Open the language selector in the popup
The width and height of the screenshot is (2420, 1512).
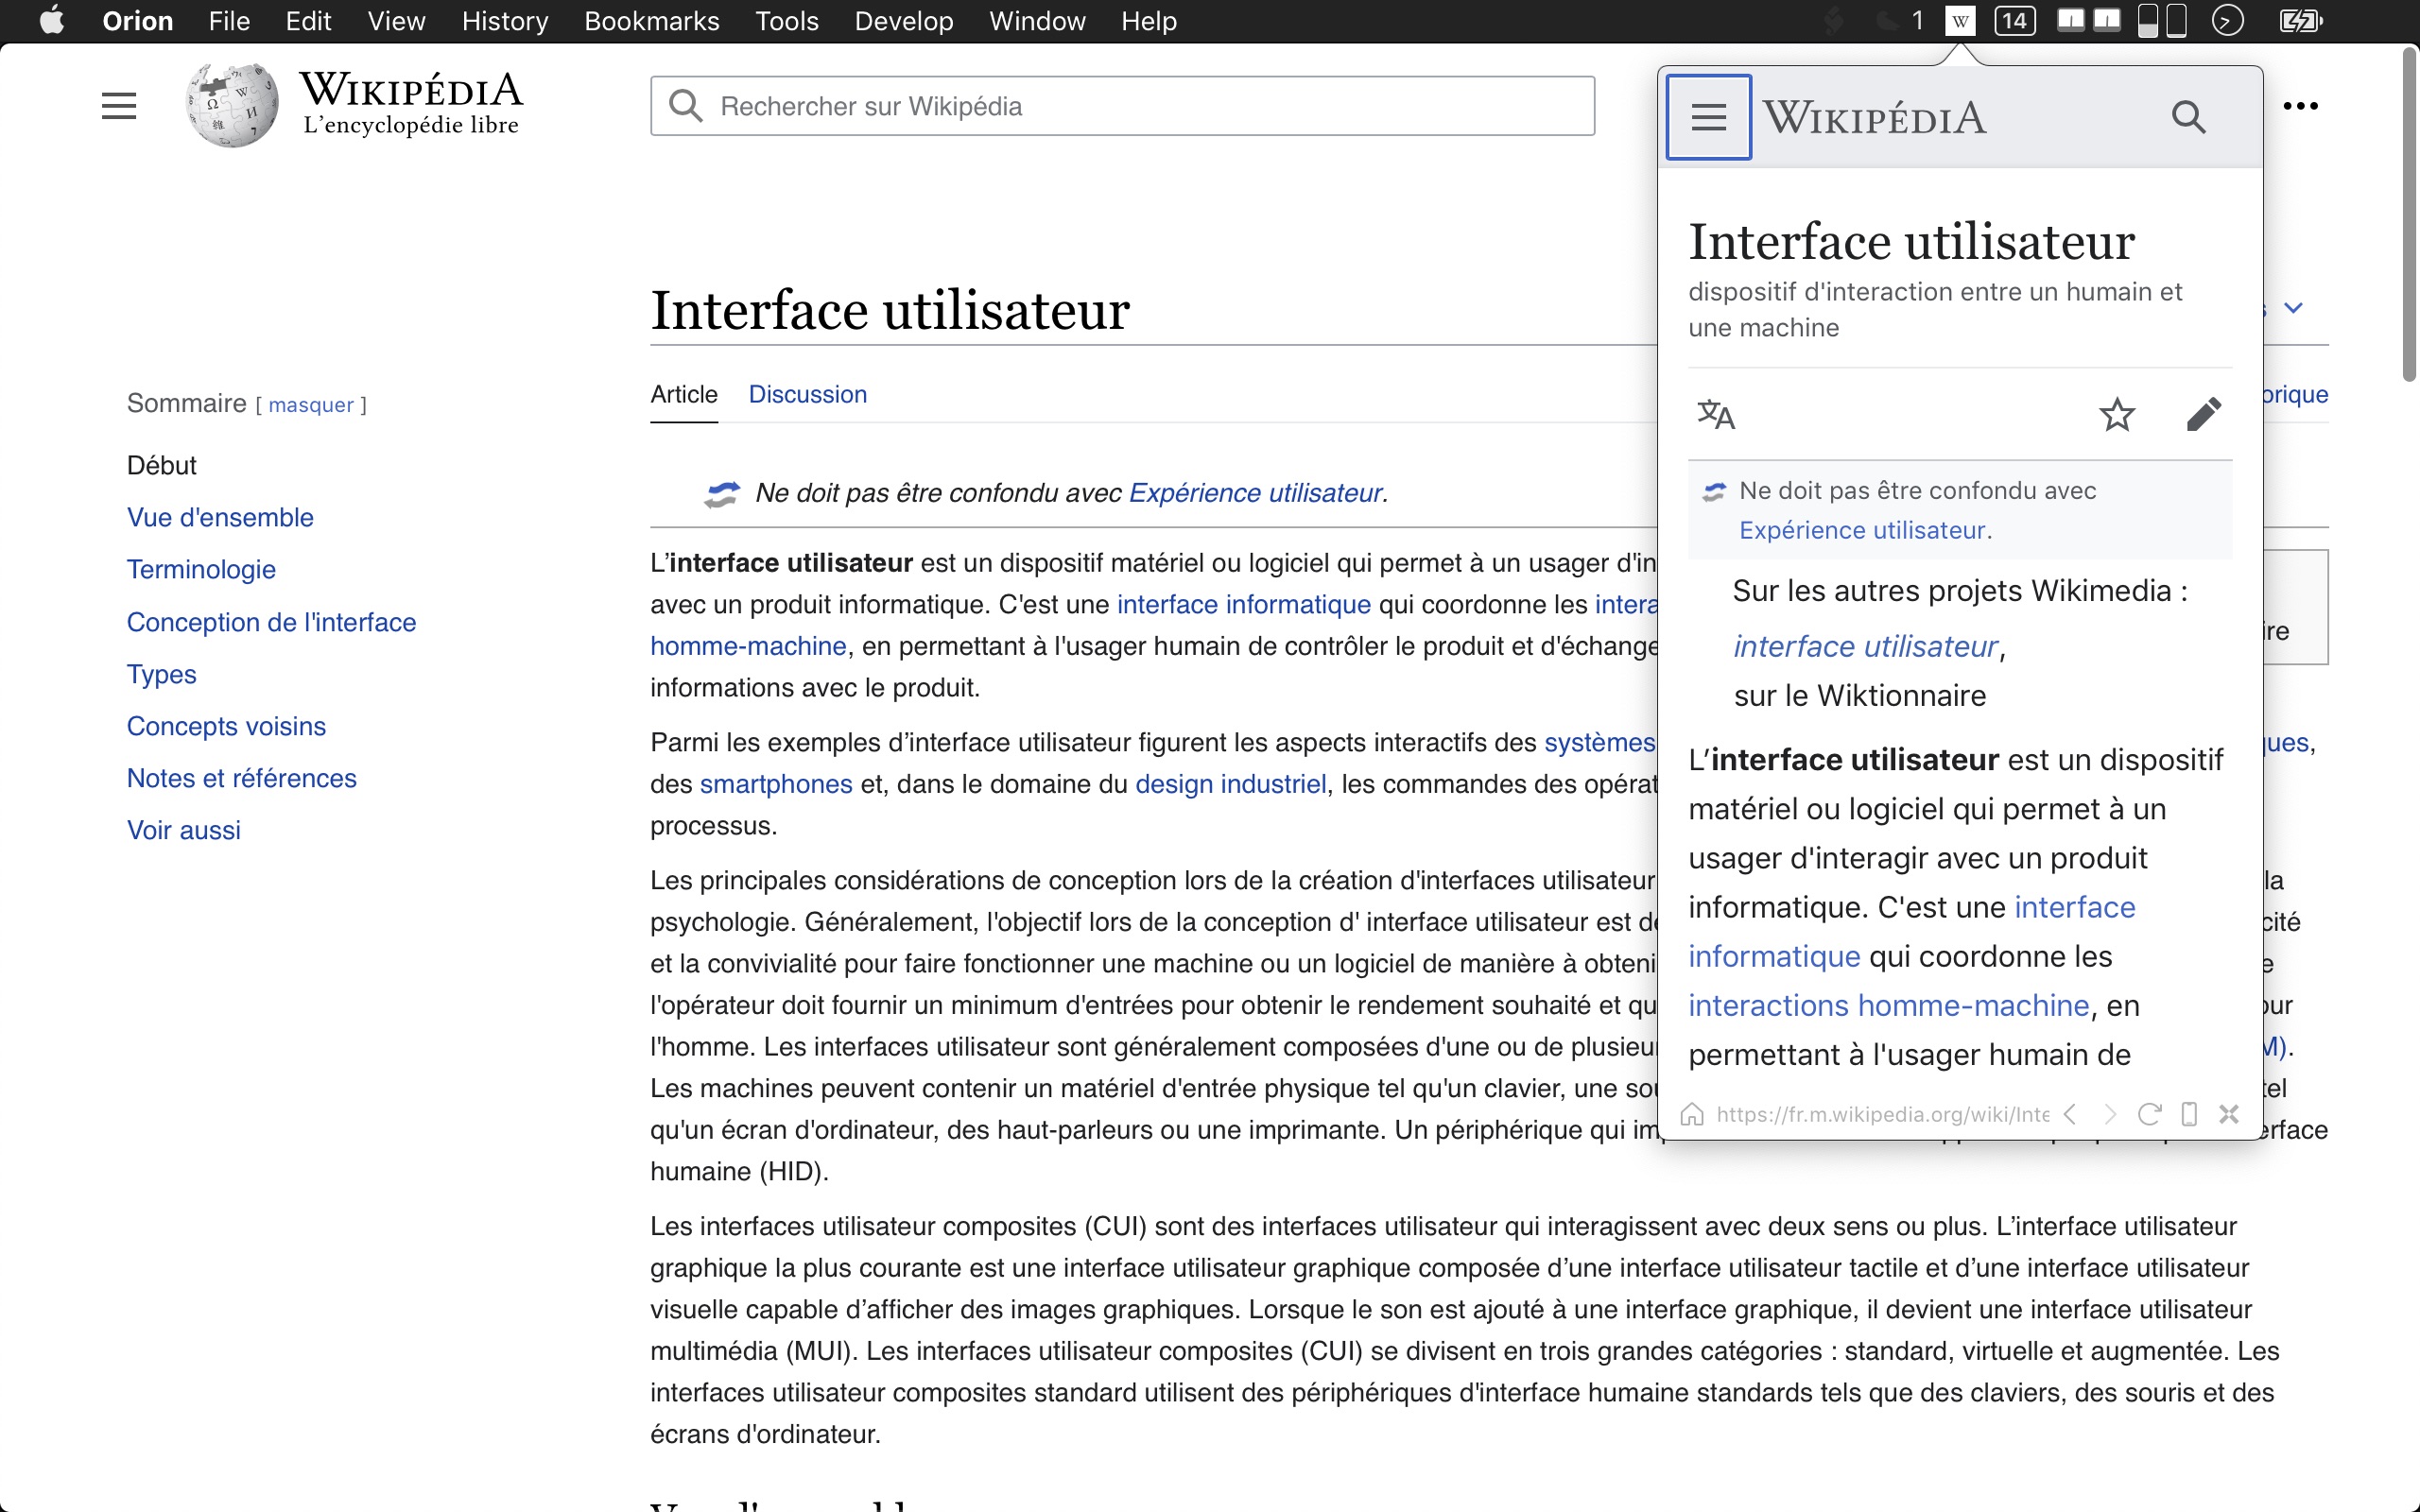(x=1716, y=414)
